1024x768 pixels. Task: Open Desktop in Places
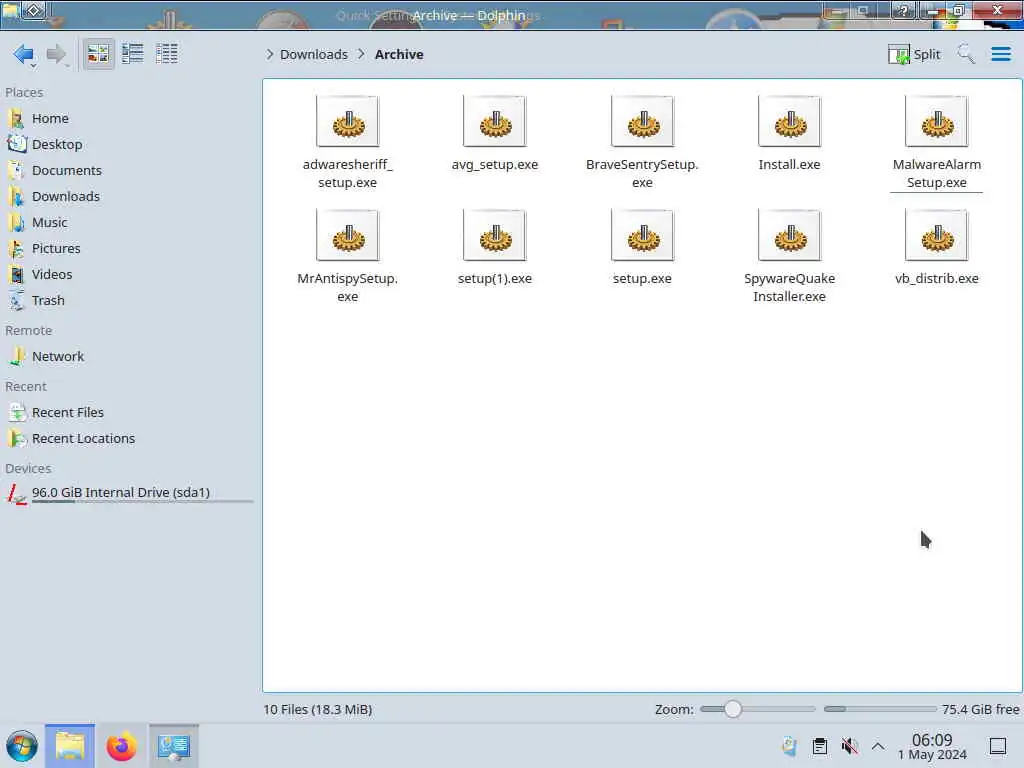129,144
